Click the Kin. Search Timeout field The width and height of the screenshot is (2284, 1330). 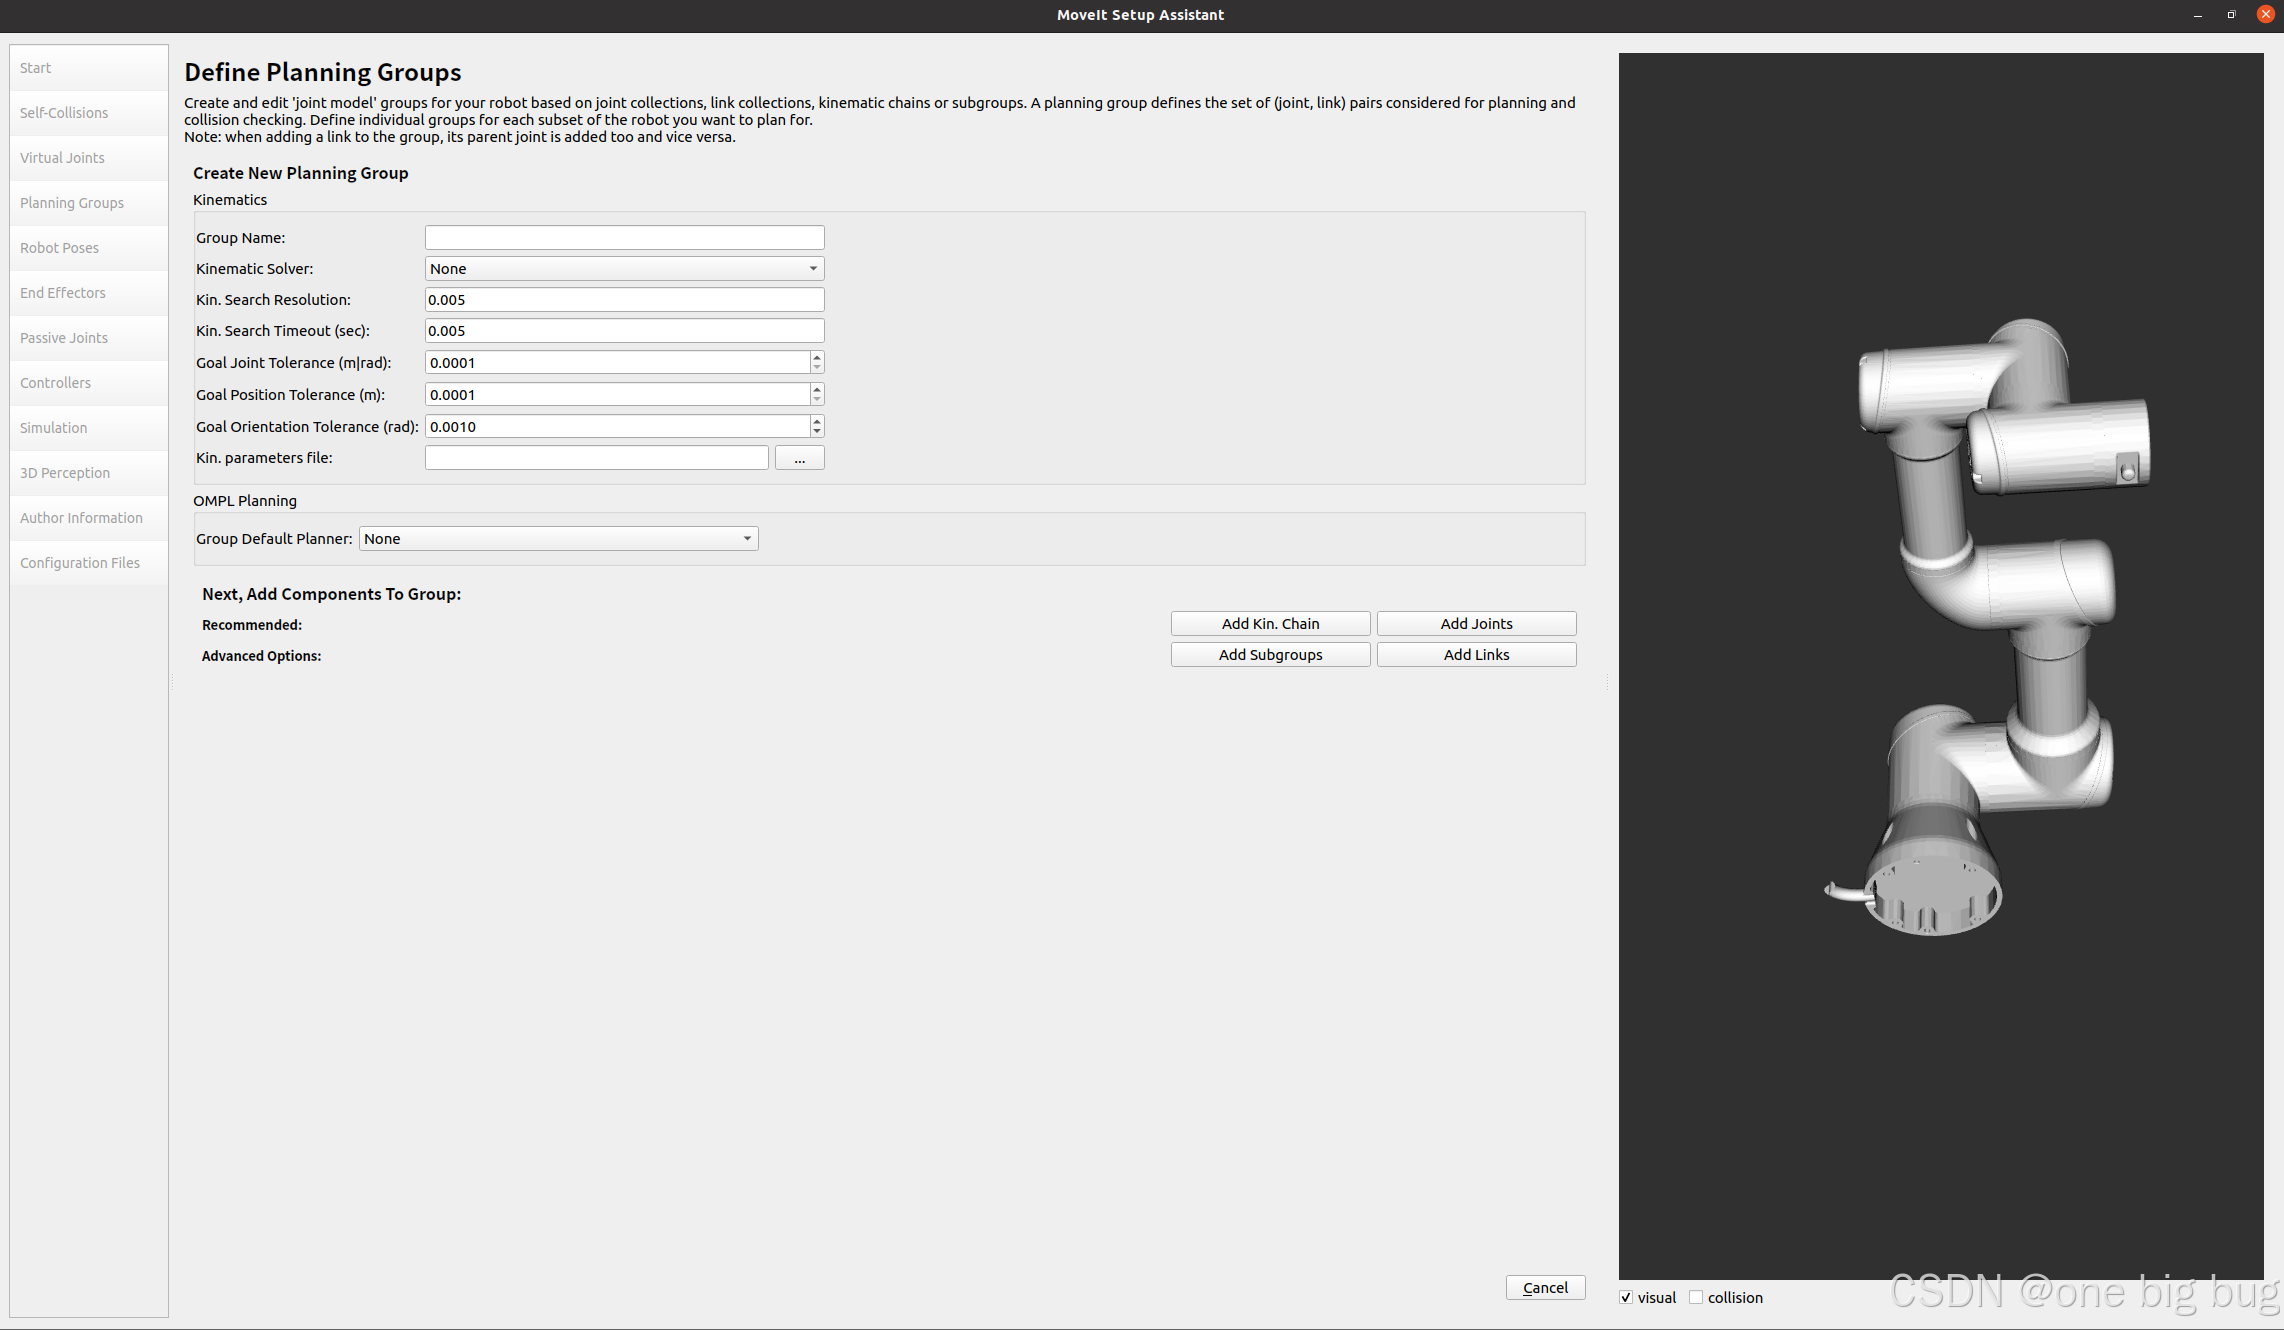tap(624, 331)
